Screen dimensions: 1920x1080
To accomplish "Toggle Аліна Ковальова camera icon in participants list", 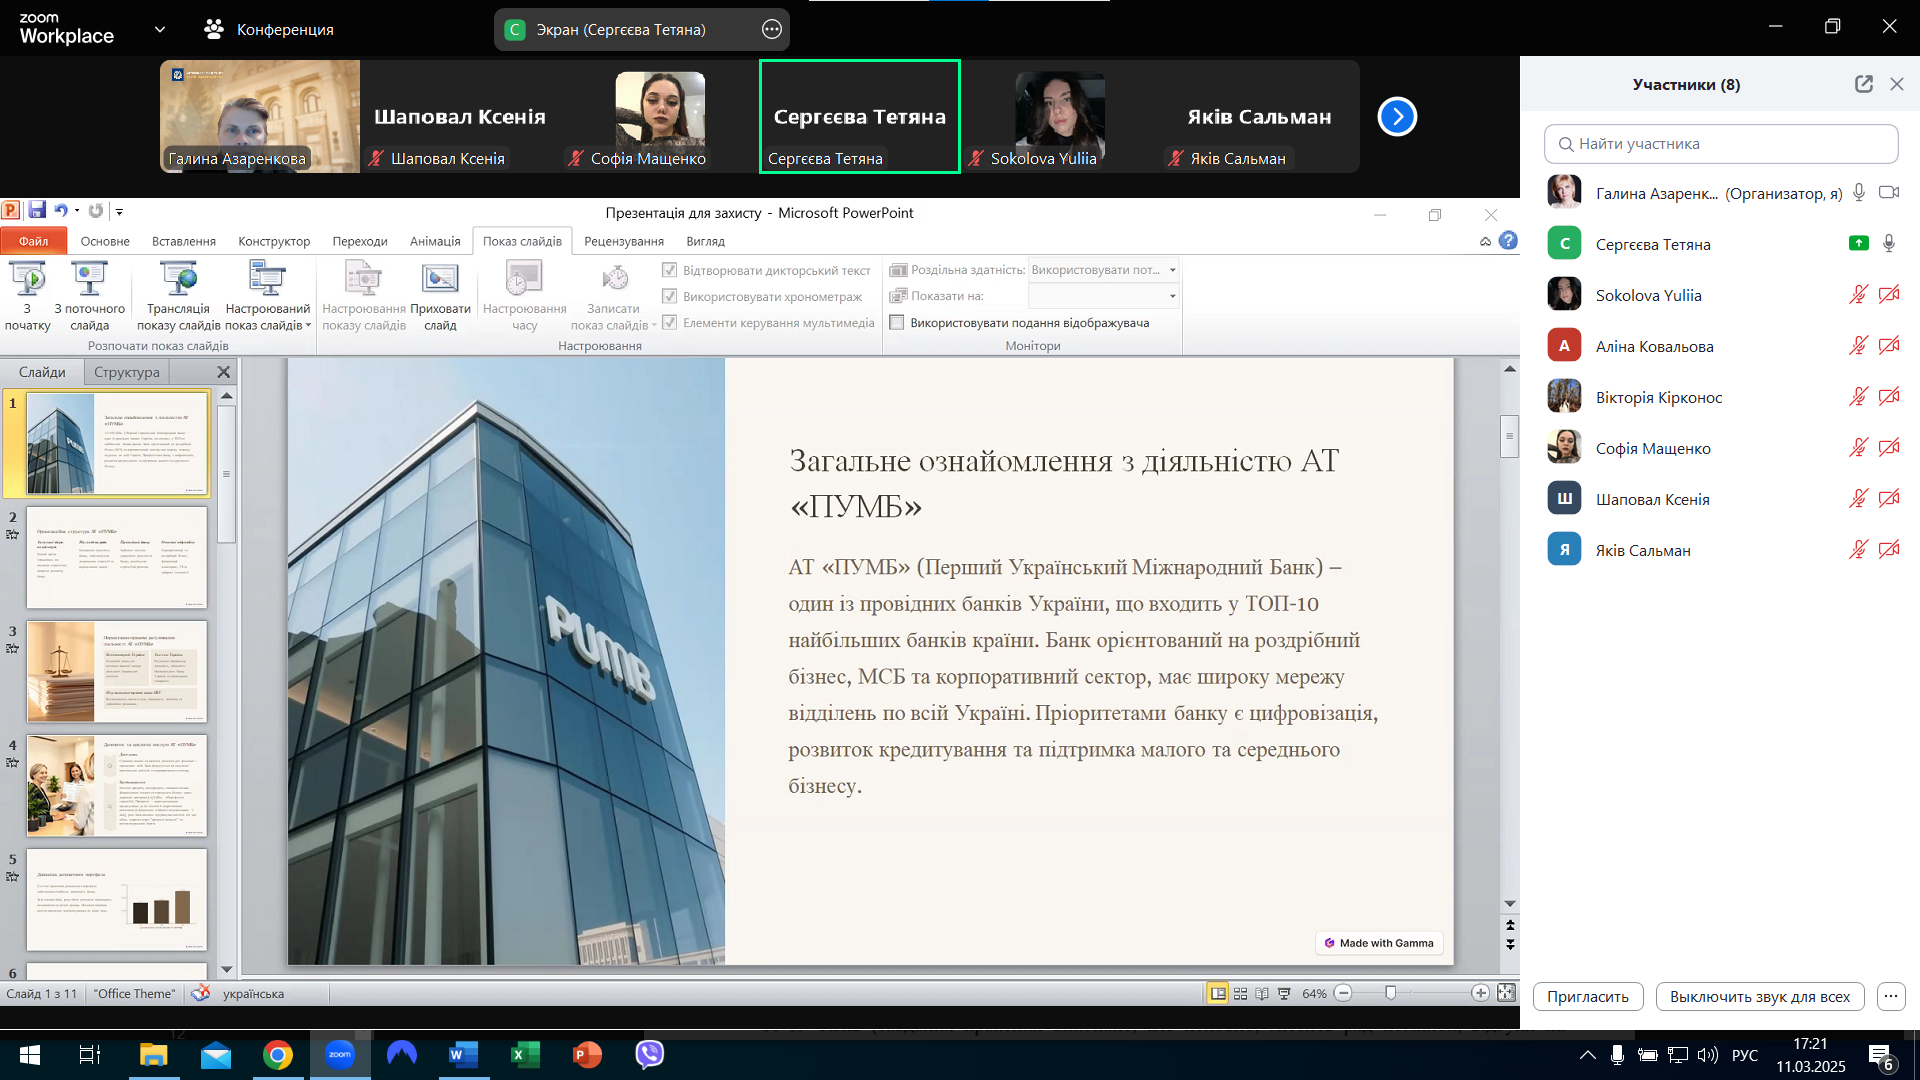I will pos(1888,345).
